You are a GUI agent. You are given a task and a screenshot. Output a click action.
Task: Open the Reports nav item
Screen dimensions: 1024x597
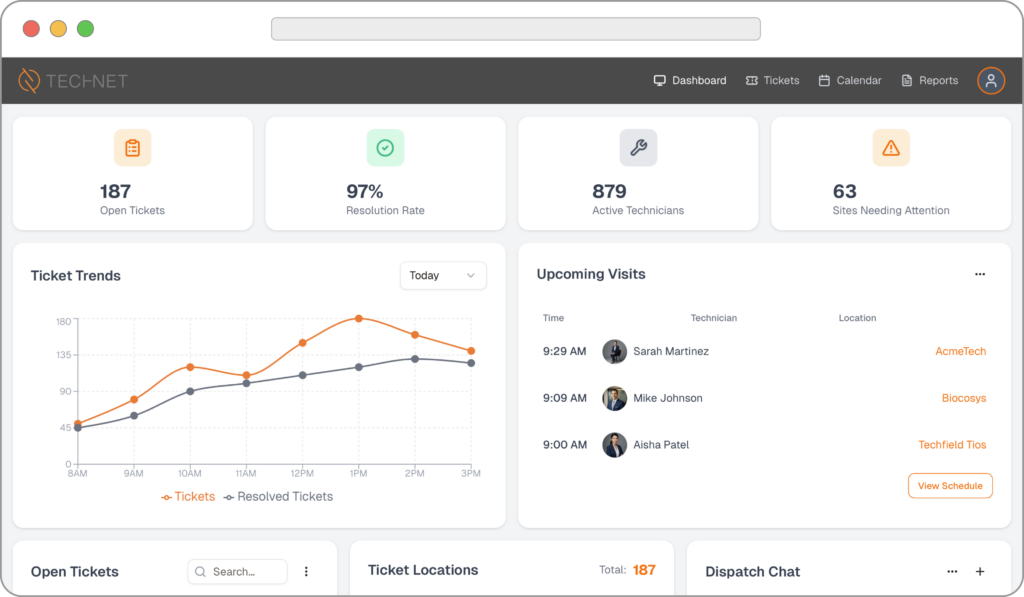pyautogui.click(x=929, y=81)
